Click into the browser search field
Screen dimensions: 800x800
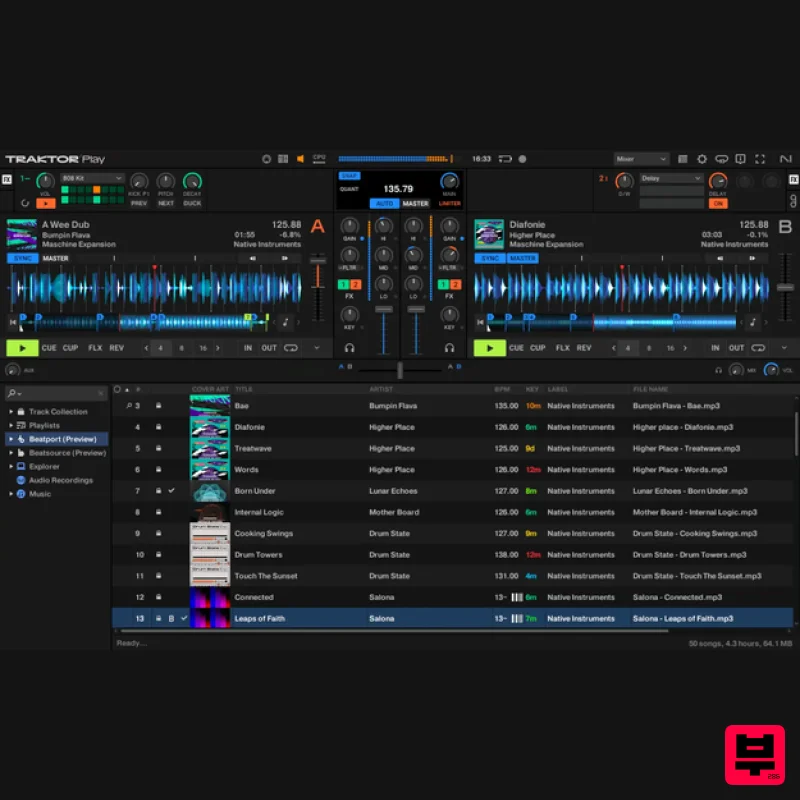tap(59, 393)
